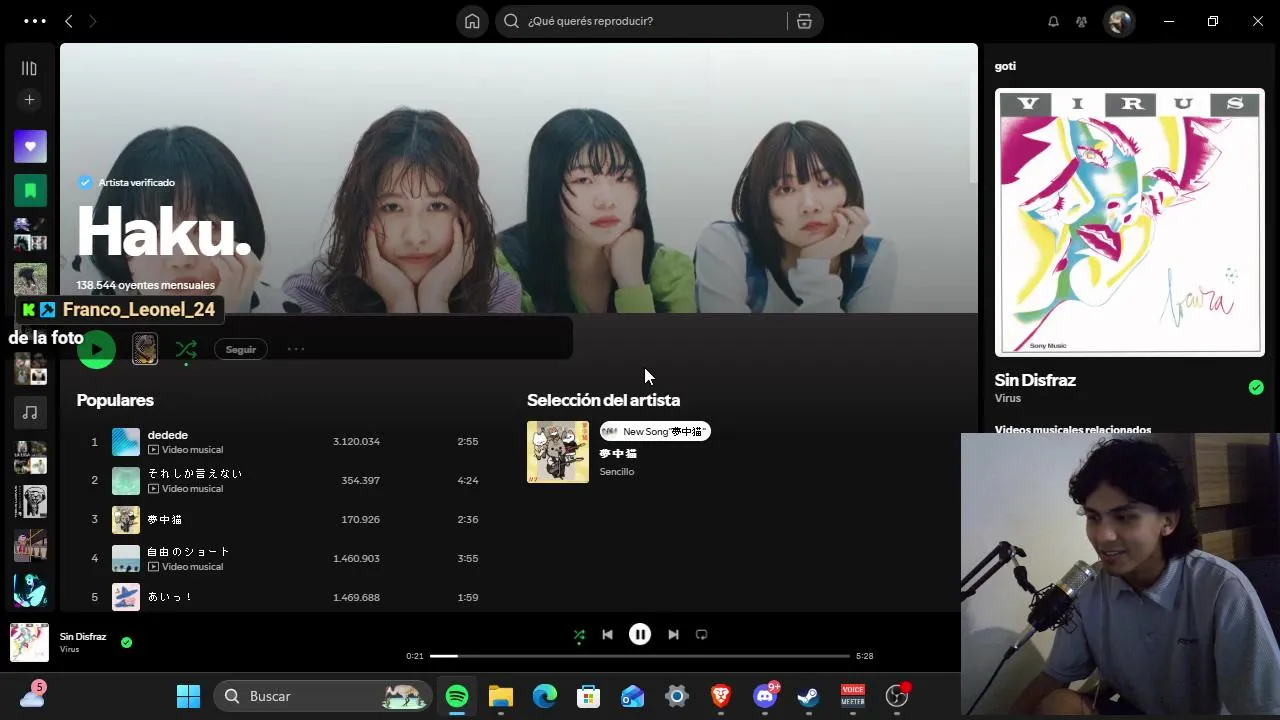Viewport: 1280px width, 720px height.
Task: Open weather widget in taskbar corner
Action: [32, 695]
